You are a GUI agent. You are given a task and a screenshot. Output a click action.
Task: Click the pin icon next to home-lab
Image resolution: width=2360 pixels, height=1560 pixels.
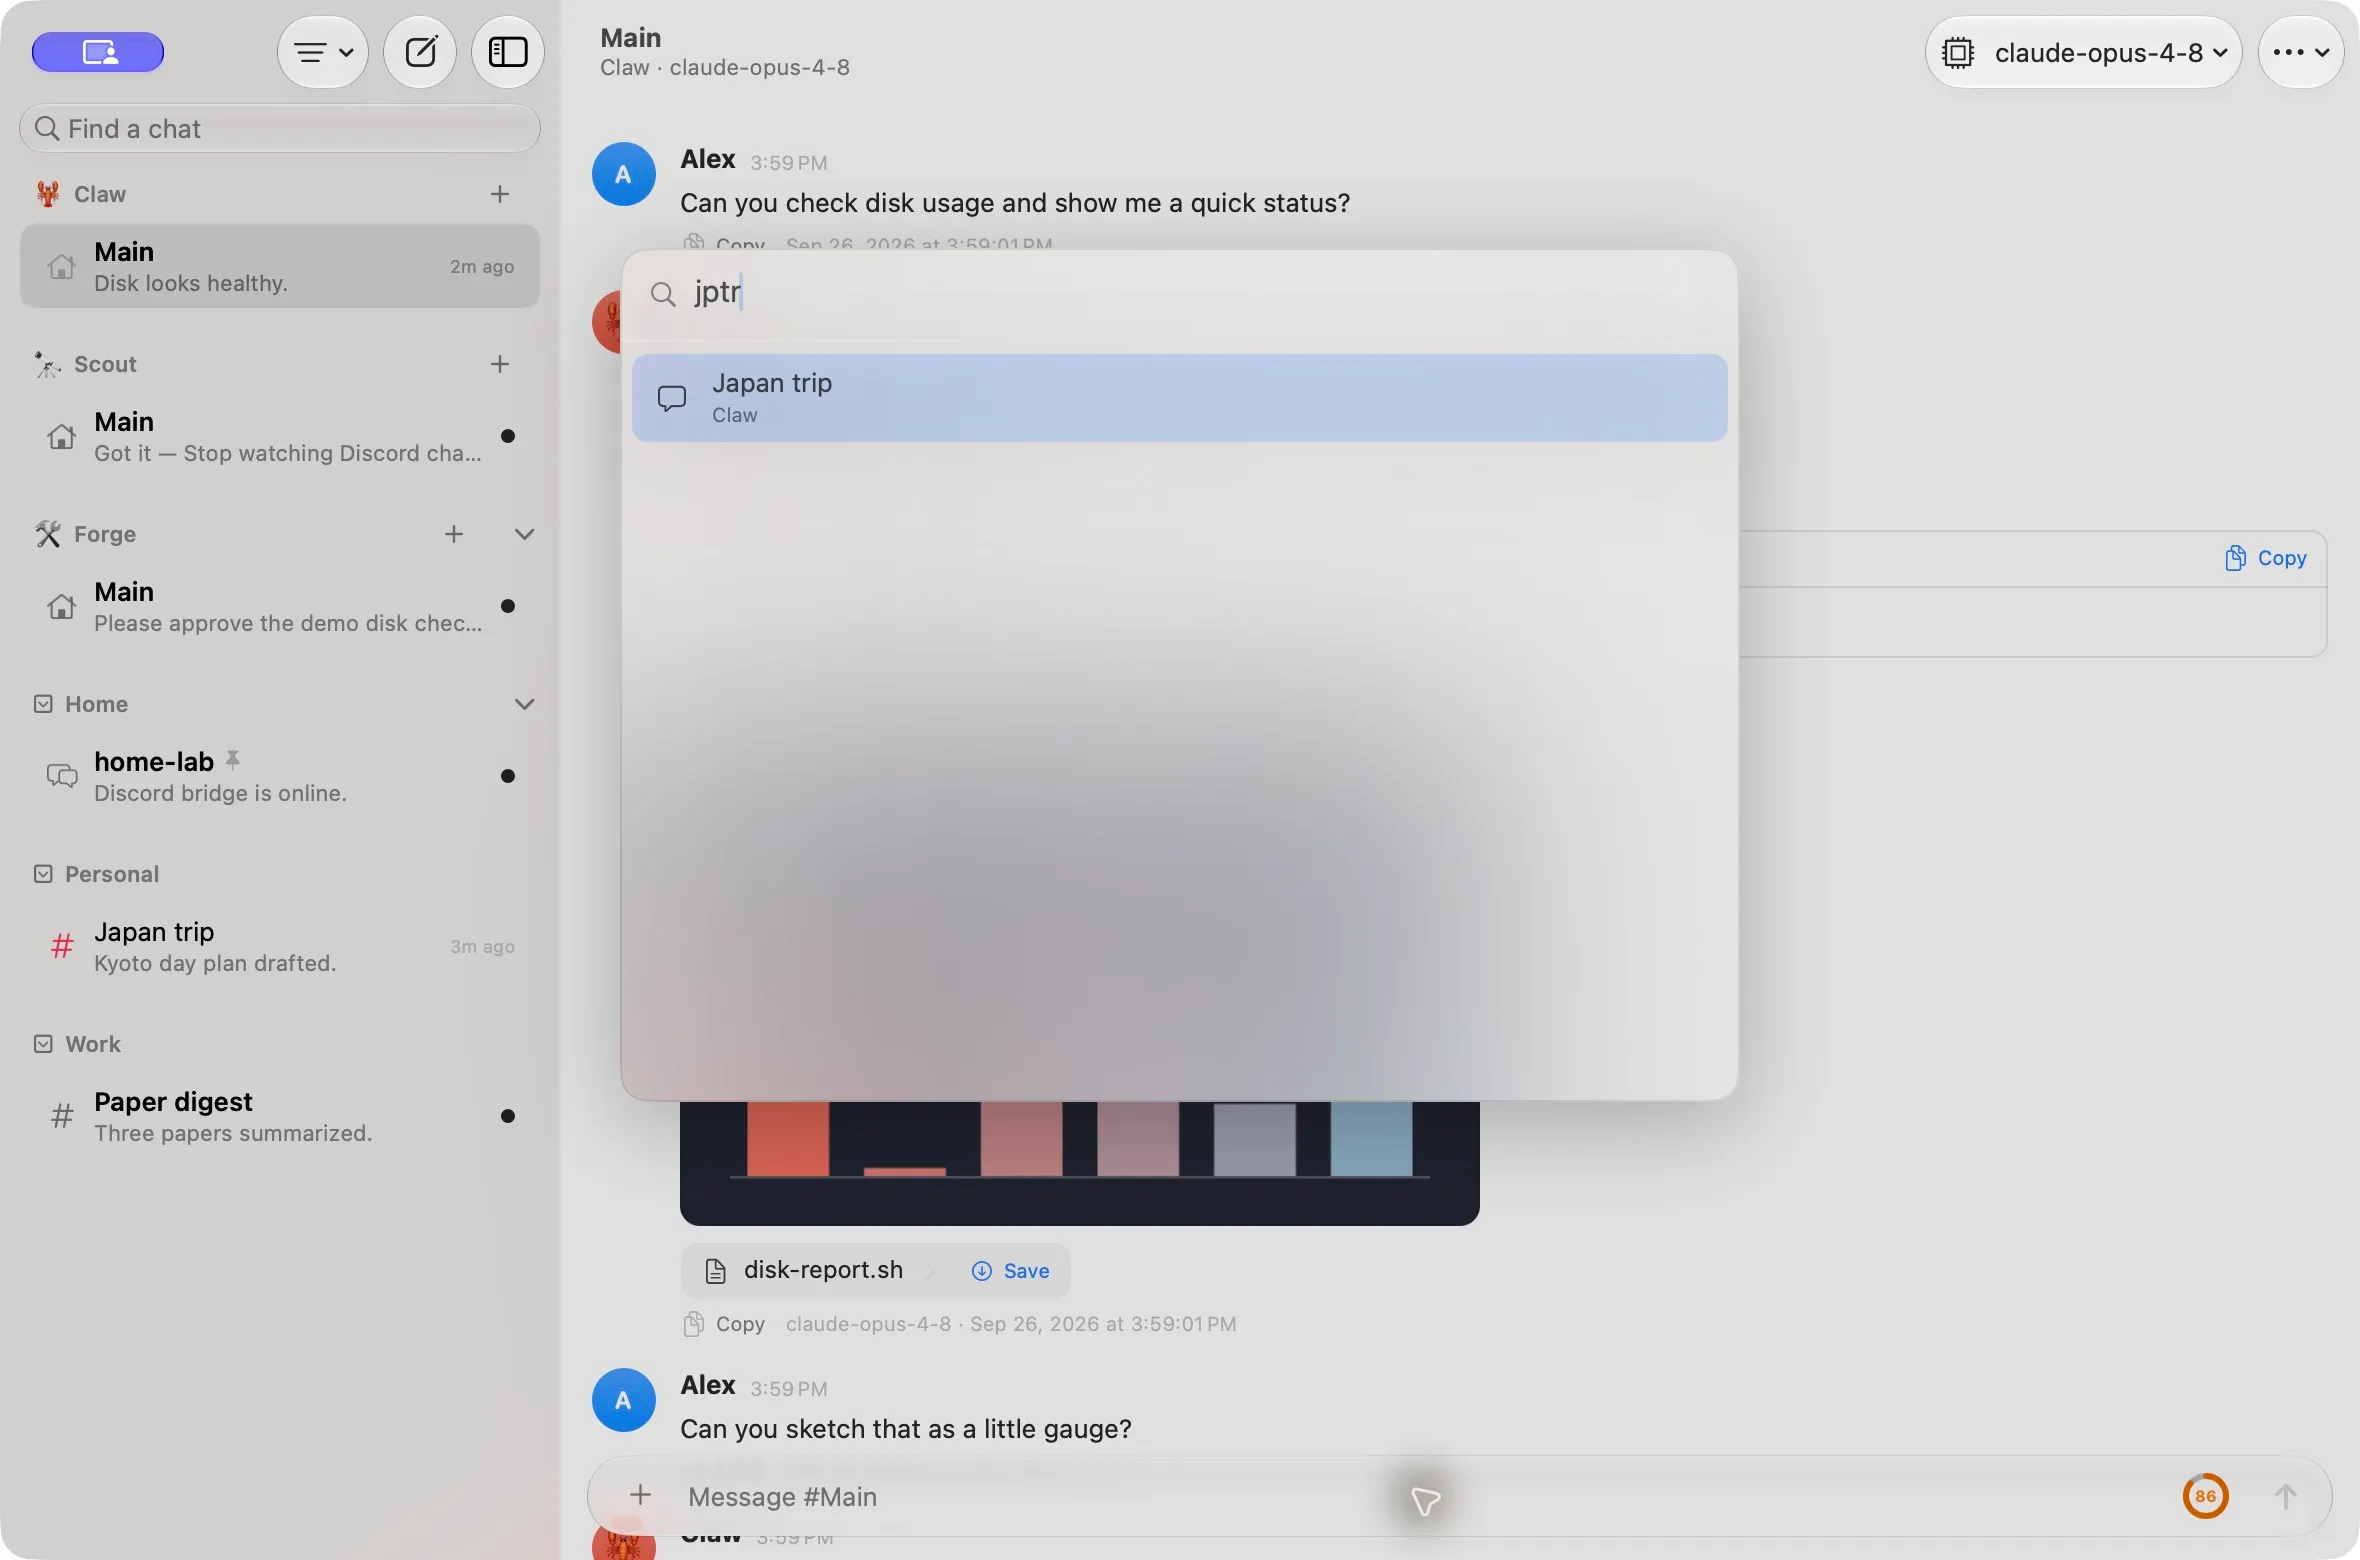(x=233, y=760)
